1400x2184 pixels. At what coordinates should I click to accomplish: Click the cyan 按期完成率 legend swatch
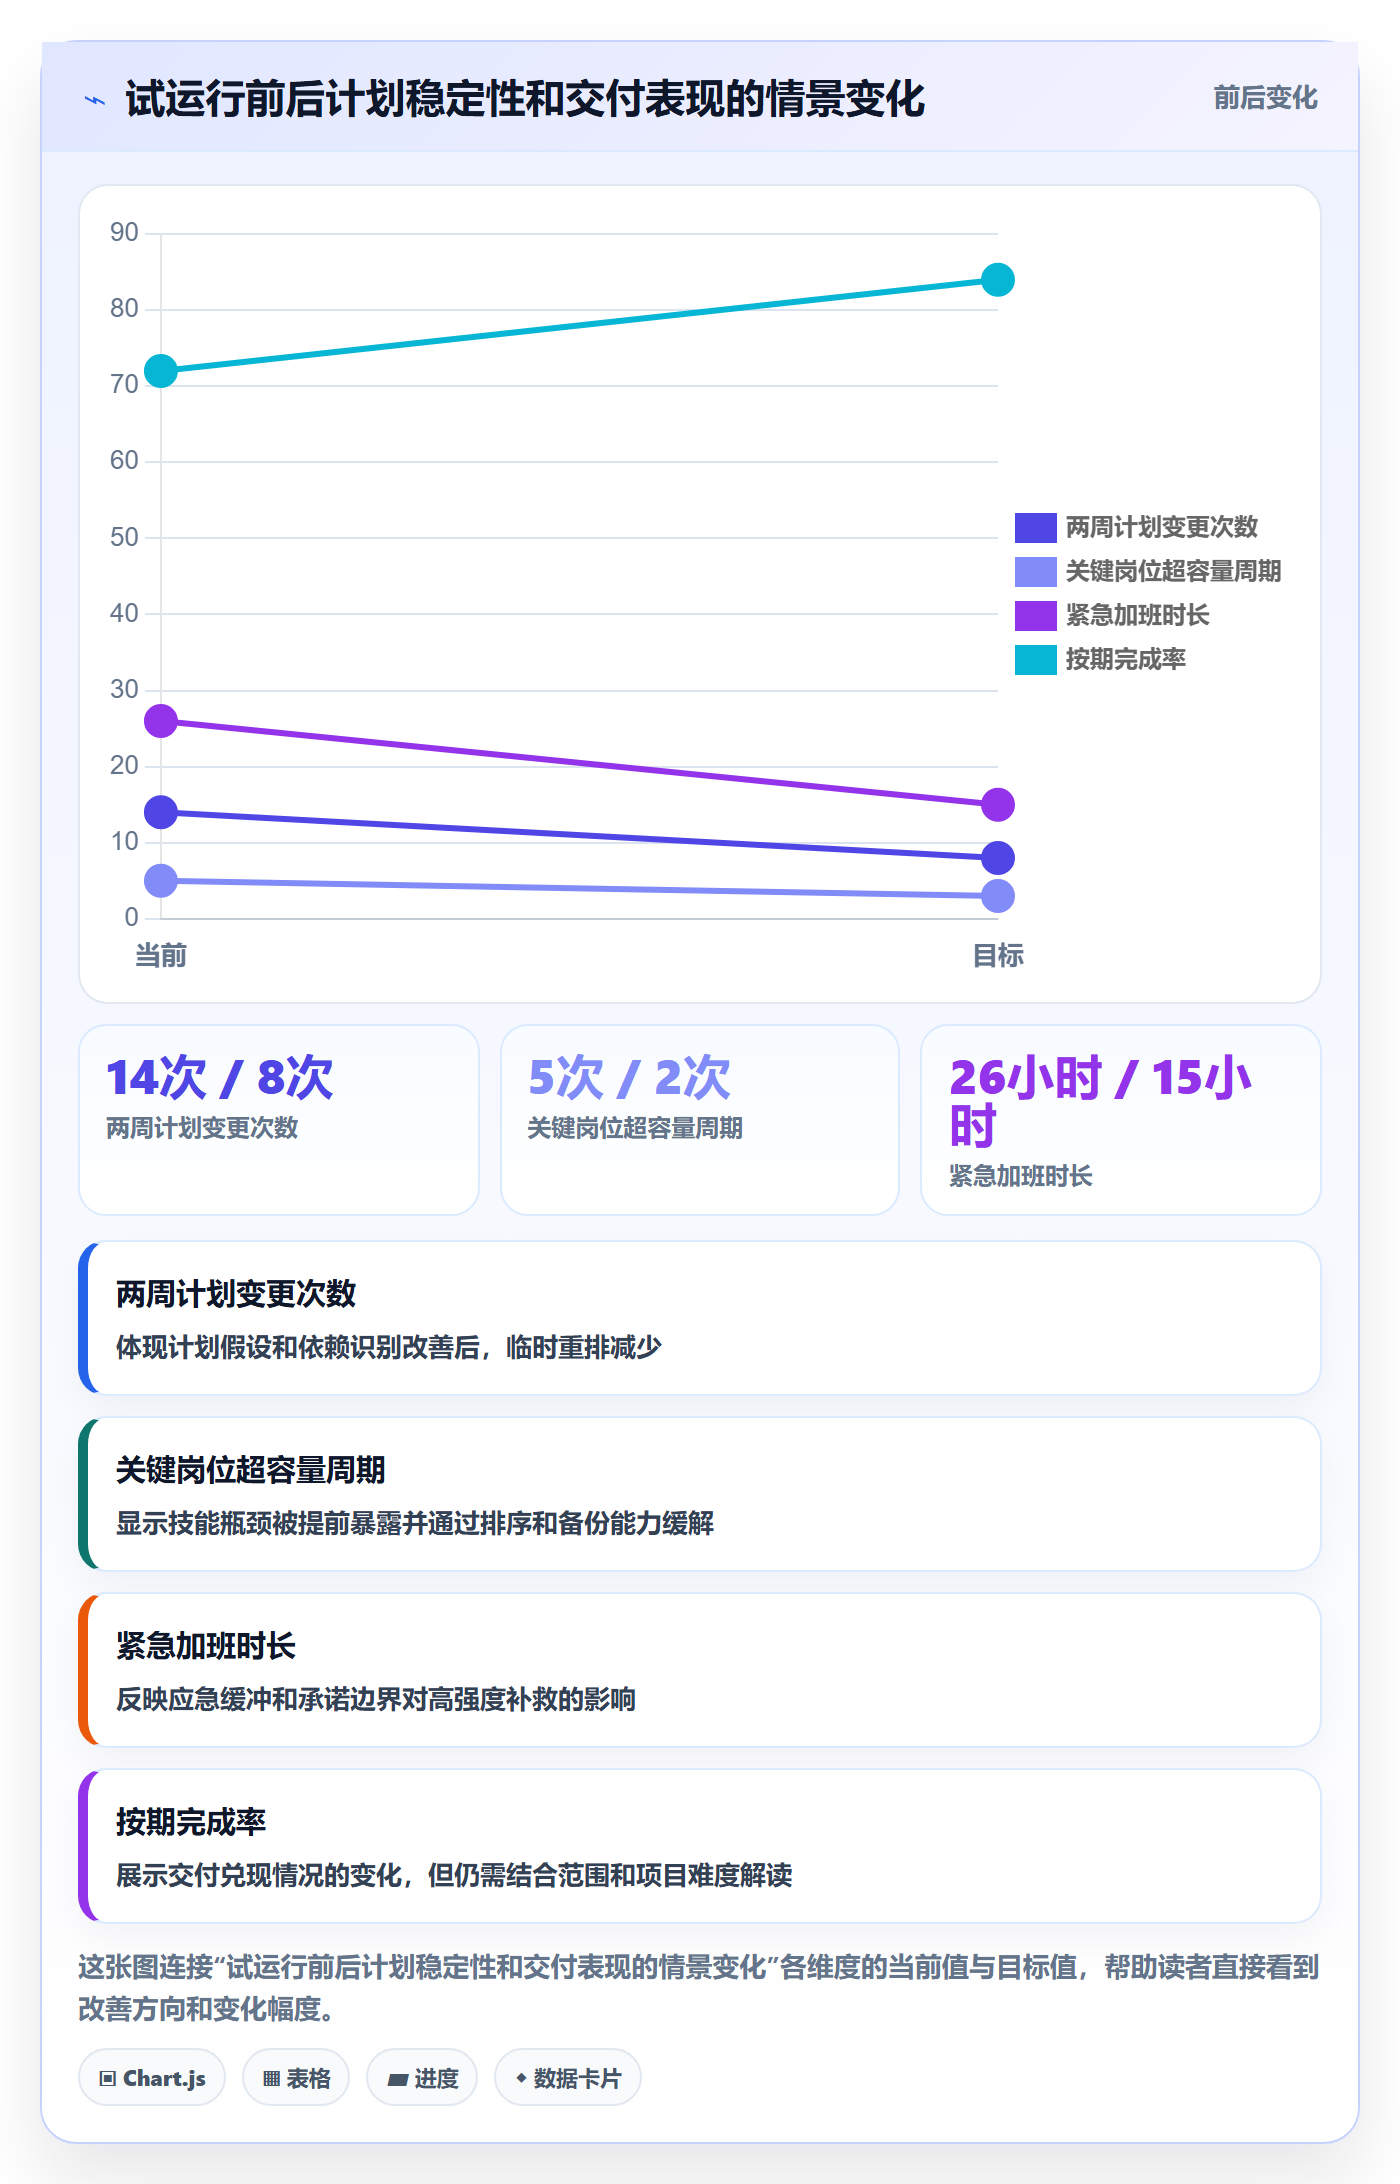point(1035,659)
